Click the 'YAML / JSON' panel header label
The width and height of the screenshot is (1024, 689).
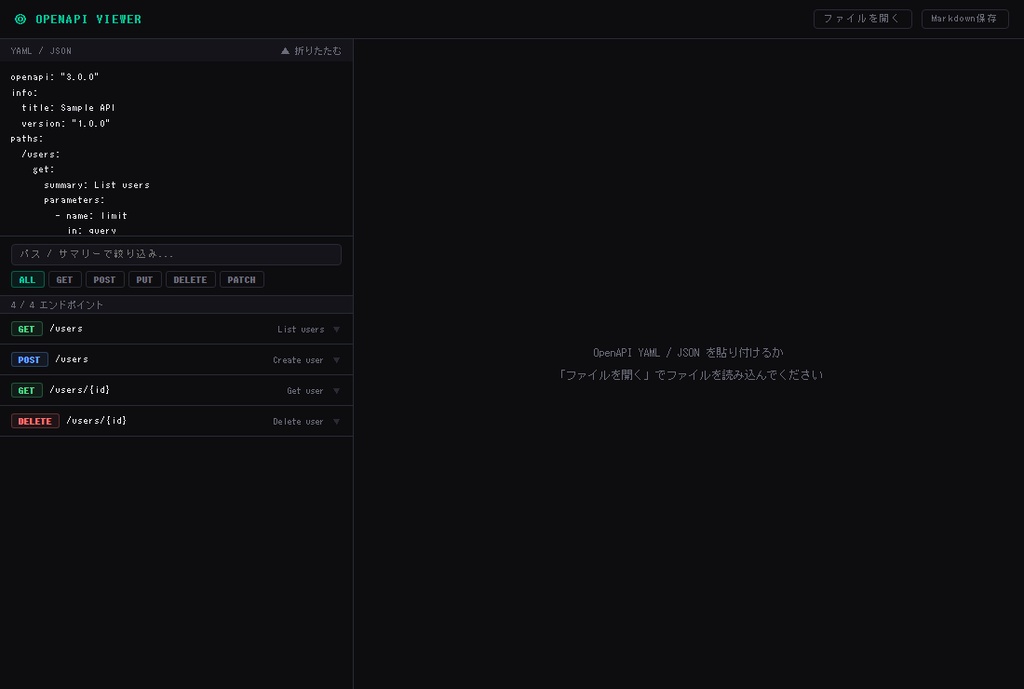41,50
